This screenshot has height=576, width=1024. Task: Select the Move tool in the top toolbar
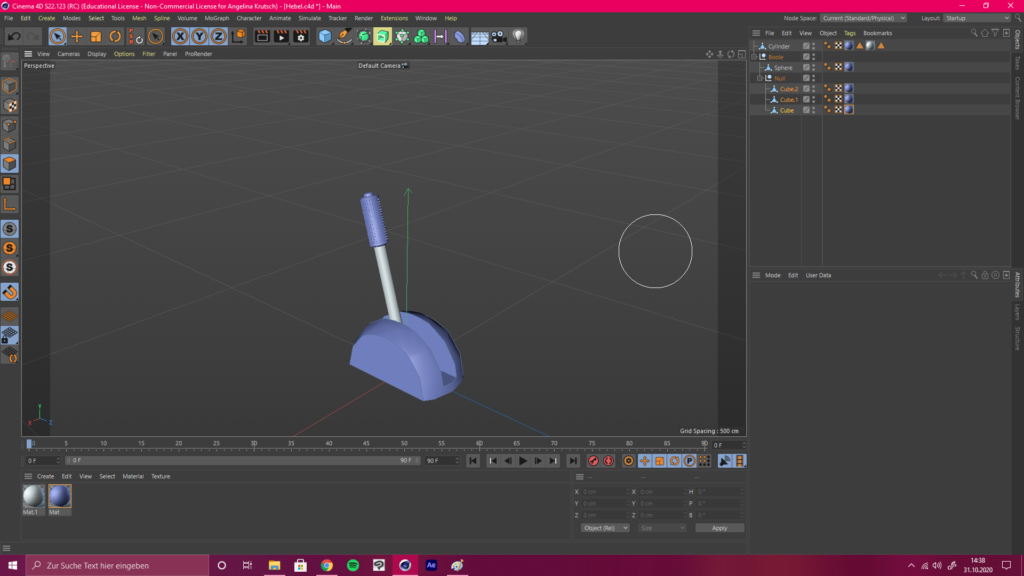77,37
